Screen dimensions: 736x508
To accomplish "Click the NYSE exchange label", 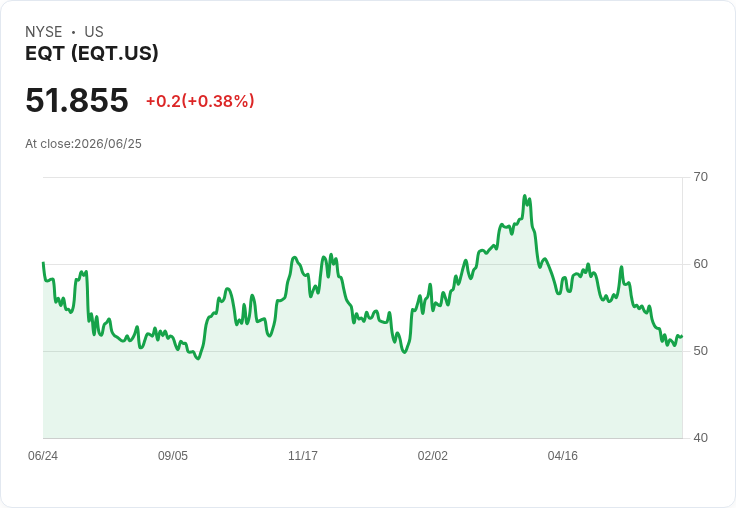I will tap(44, 32).
